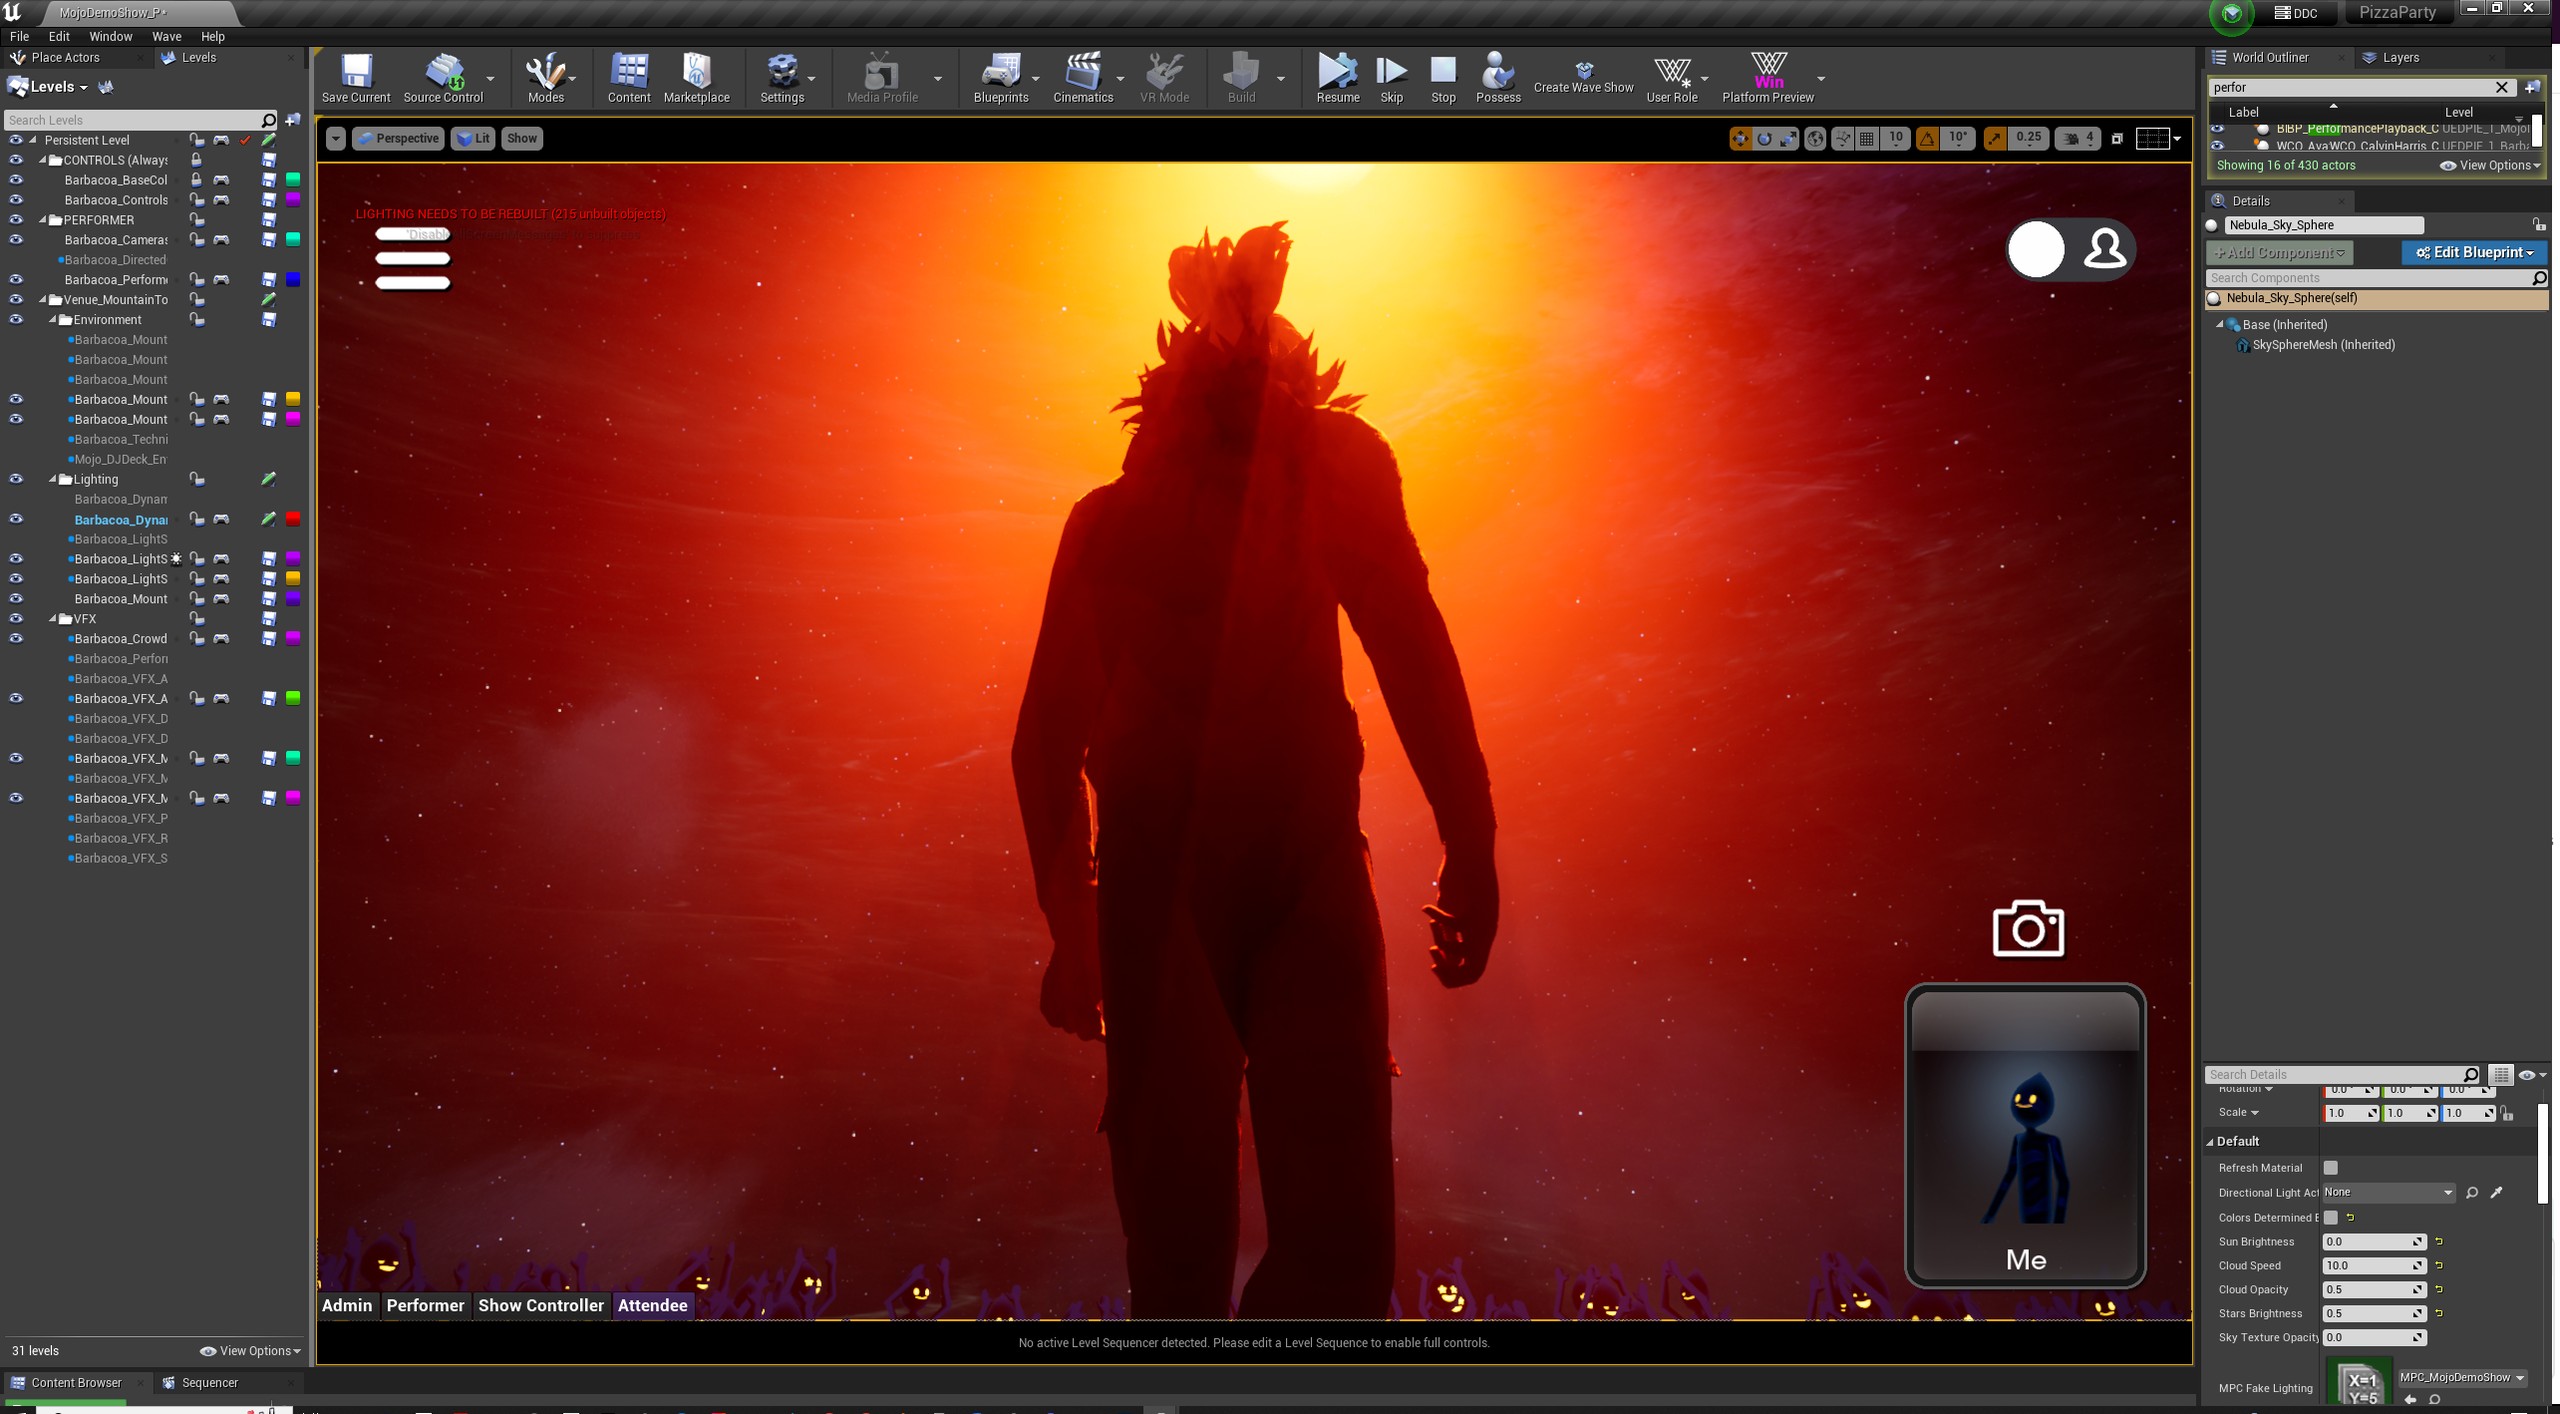Open Directional Light Actor dropdown
Viewport: 2560px width, 1414px height.
click(x=2388, y=1193)
